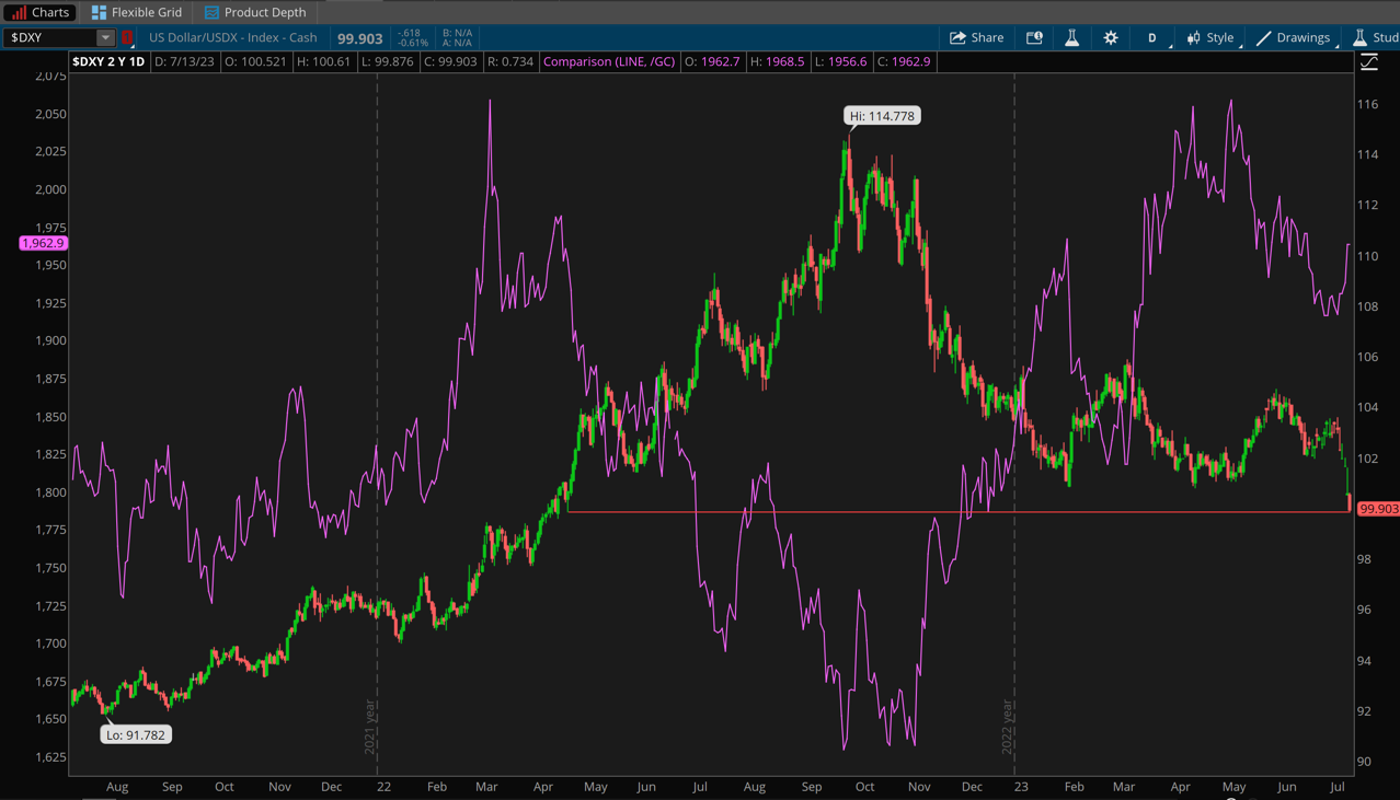
Task: Click the red 99.903 last price tag
Action: (1379, 509)
